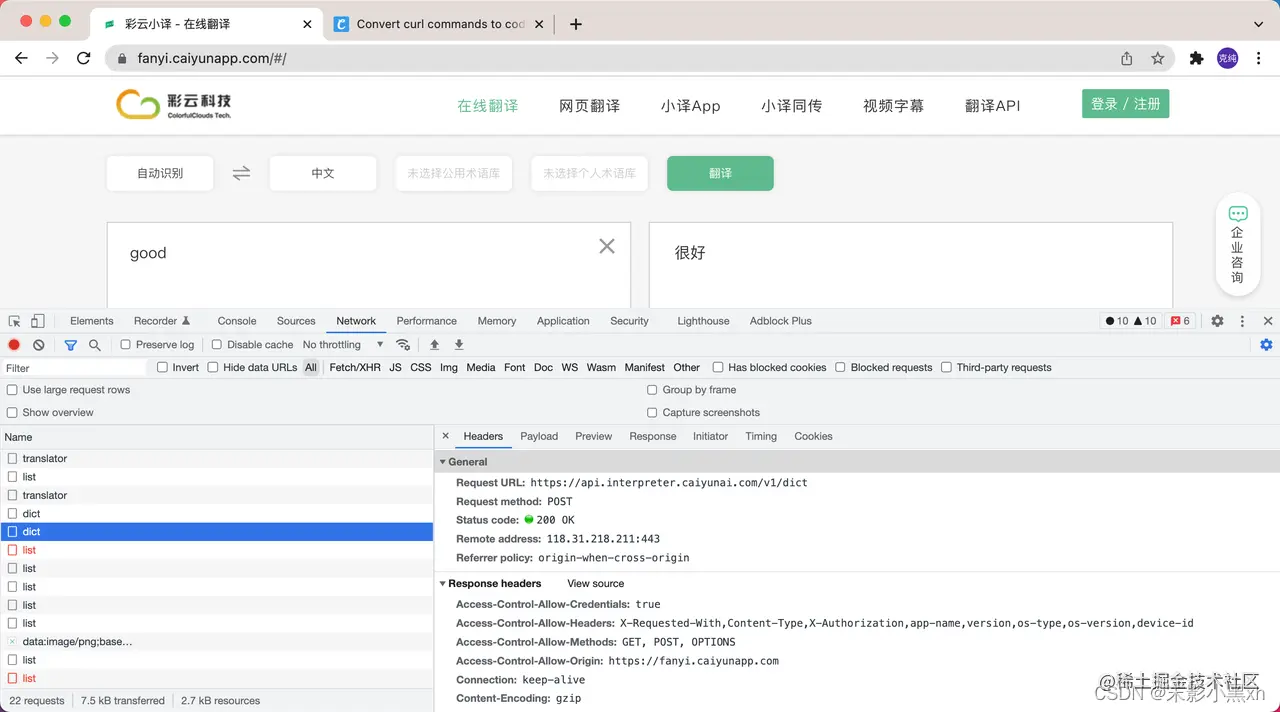
Task: Open the 网页翻译 nav link
Action: tap(589, 105)
